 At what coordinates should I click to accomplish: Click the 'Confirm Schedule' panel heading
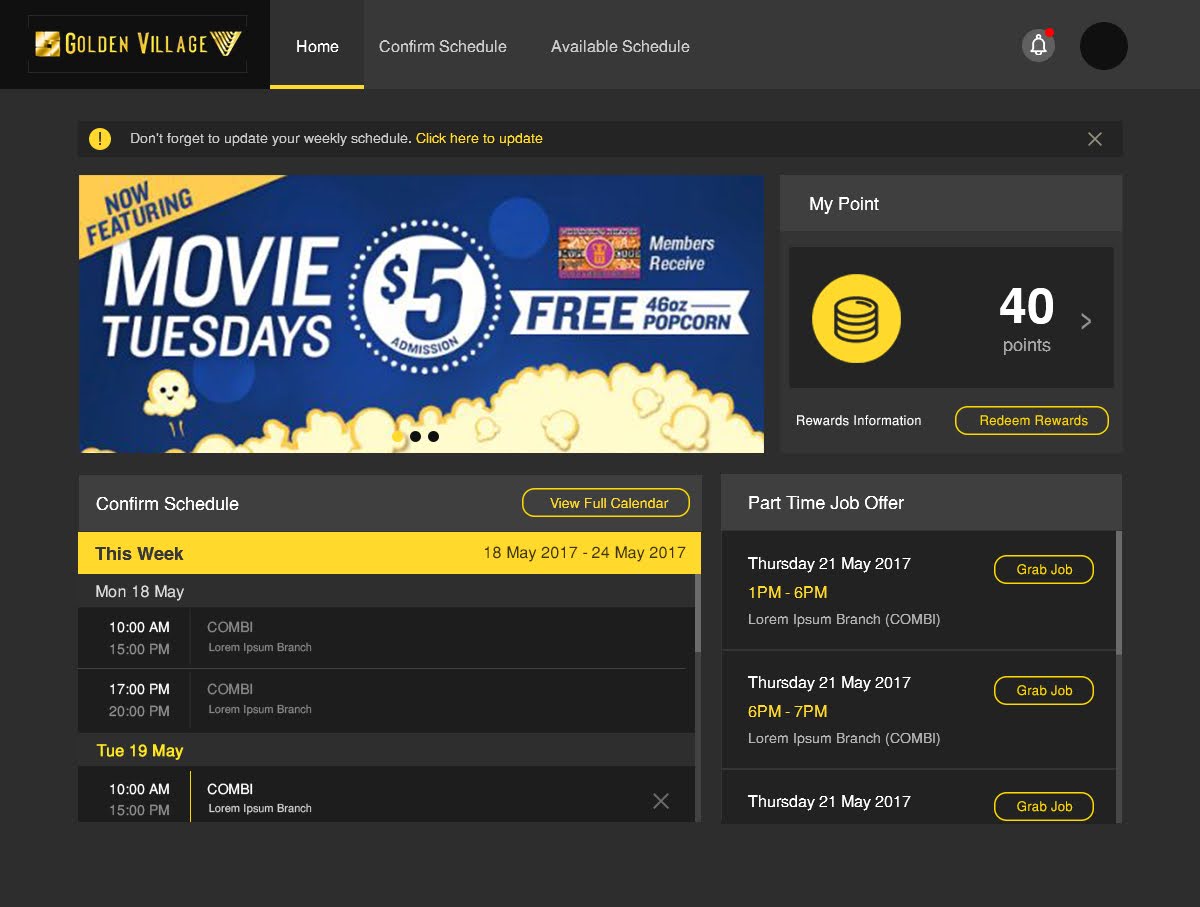pos(167,503)
